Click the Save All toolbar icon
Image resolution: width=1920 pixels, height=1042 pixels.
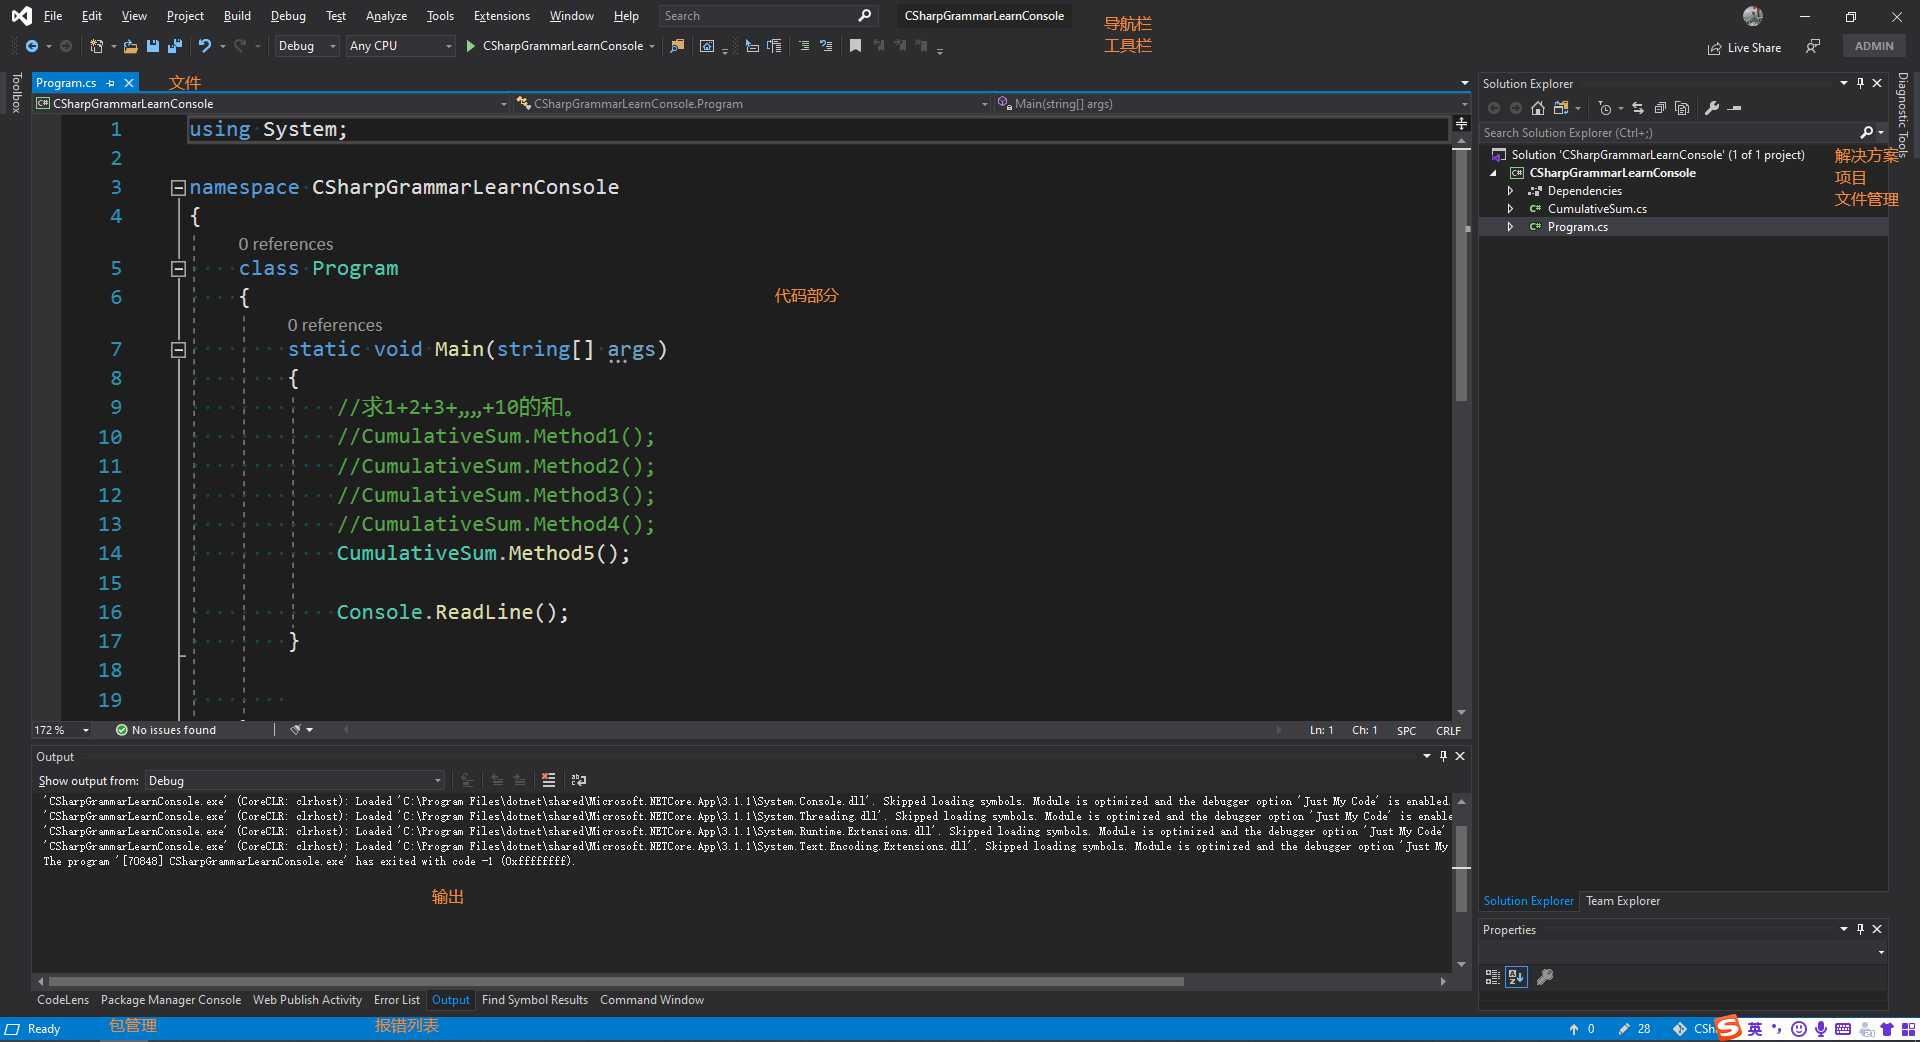[175, 46]
